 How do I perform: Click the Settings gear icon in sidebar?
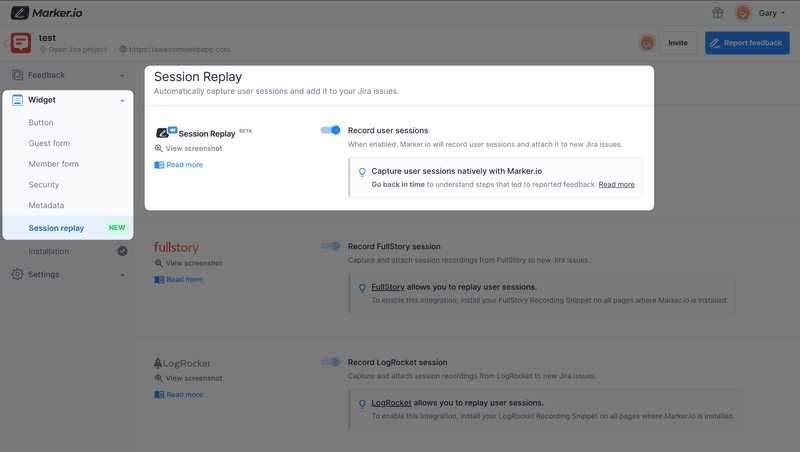point(17,274)
